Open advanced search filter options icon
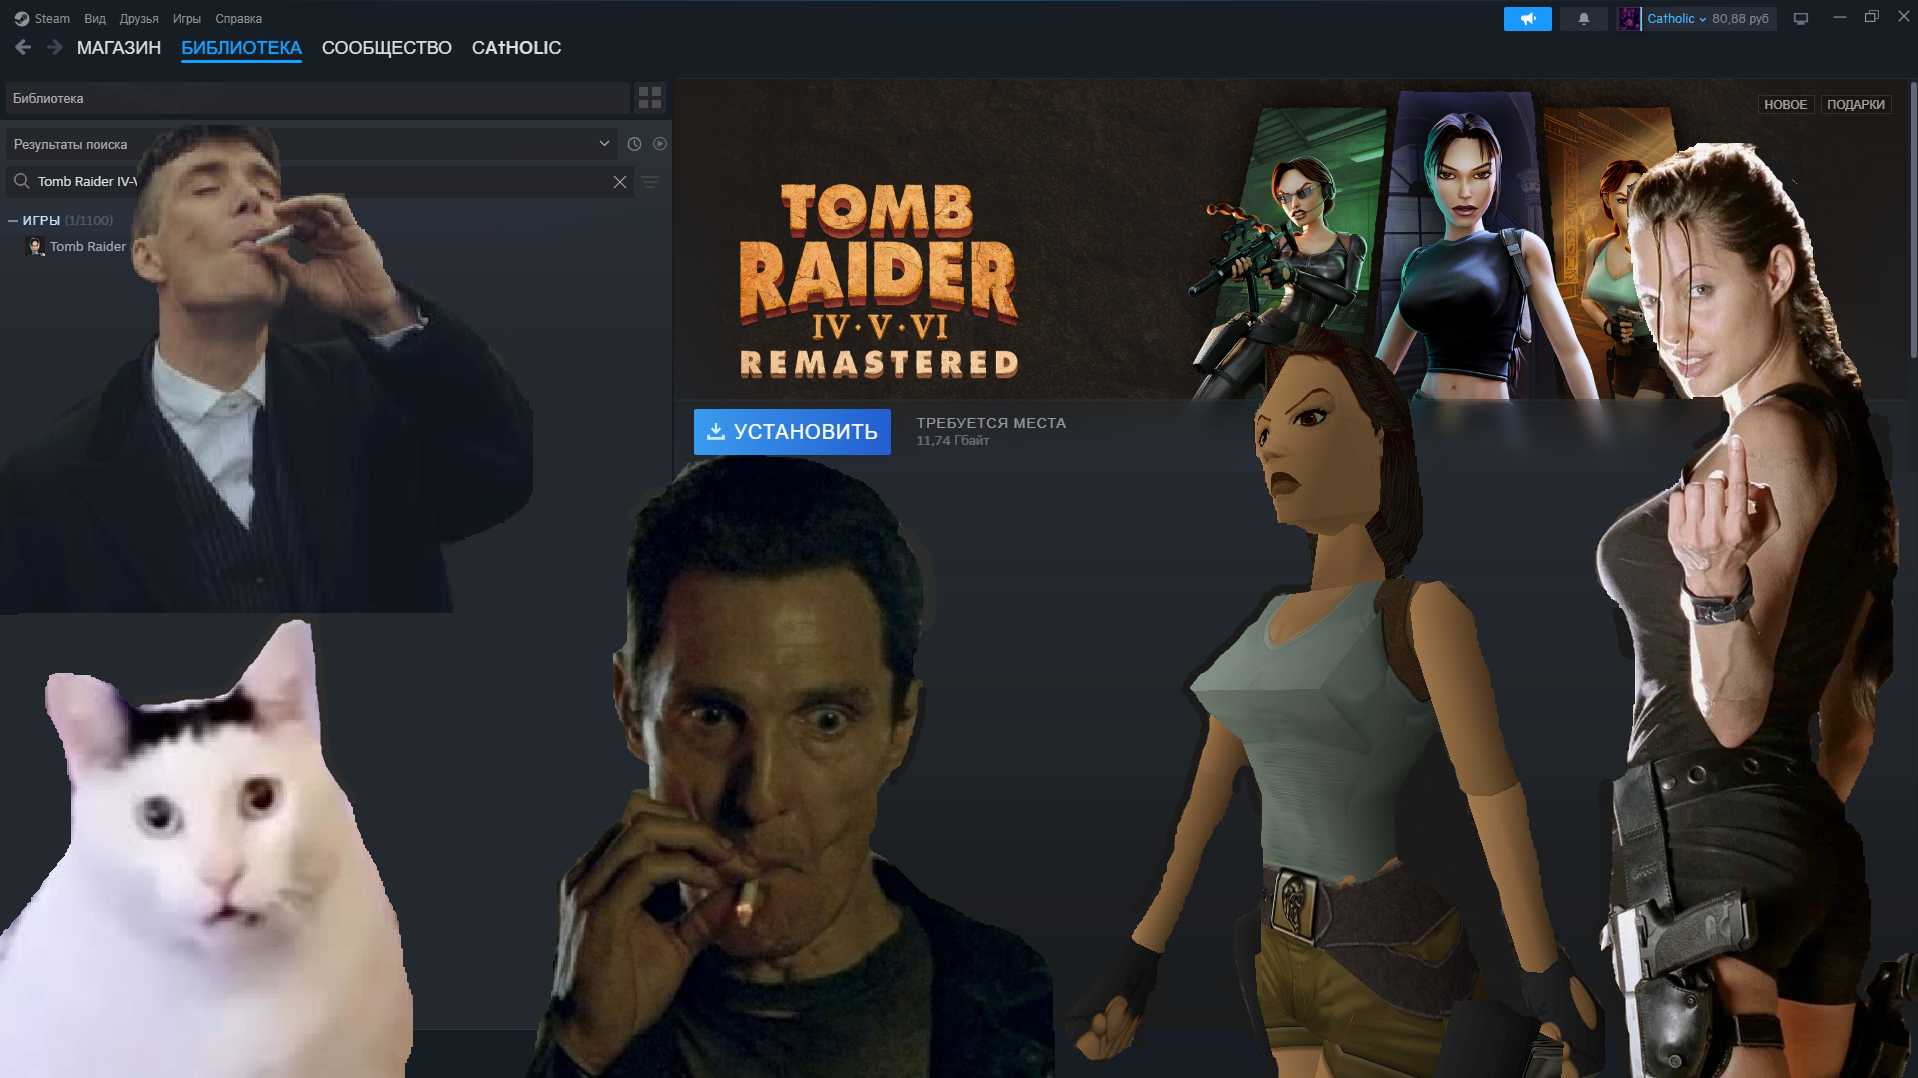 [650, 182]
